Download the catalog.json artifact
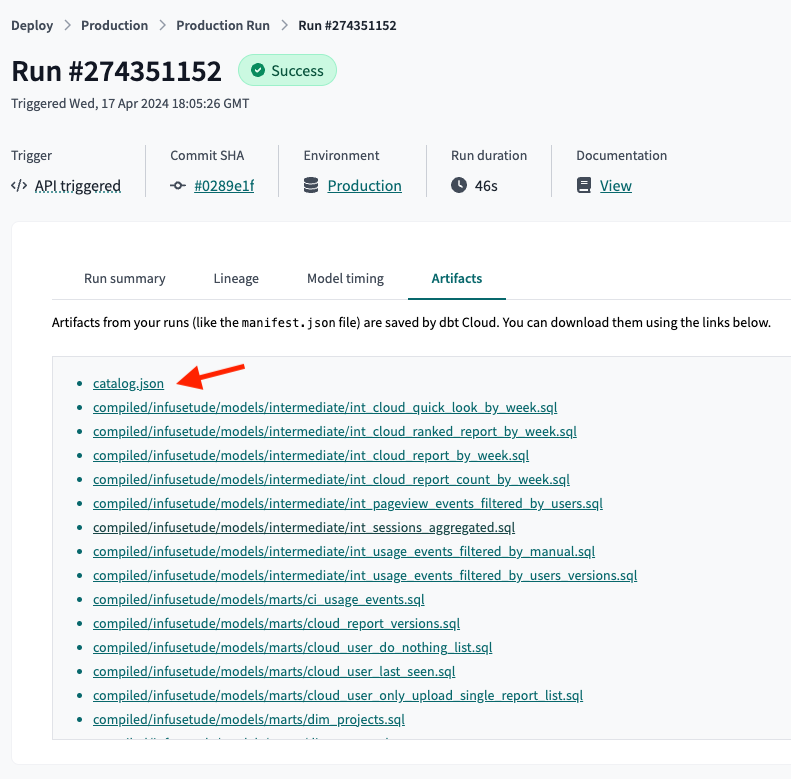The width and height of the screenshot is (791, 779). tap(128, 383)
